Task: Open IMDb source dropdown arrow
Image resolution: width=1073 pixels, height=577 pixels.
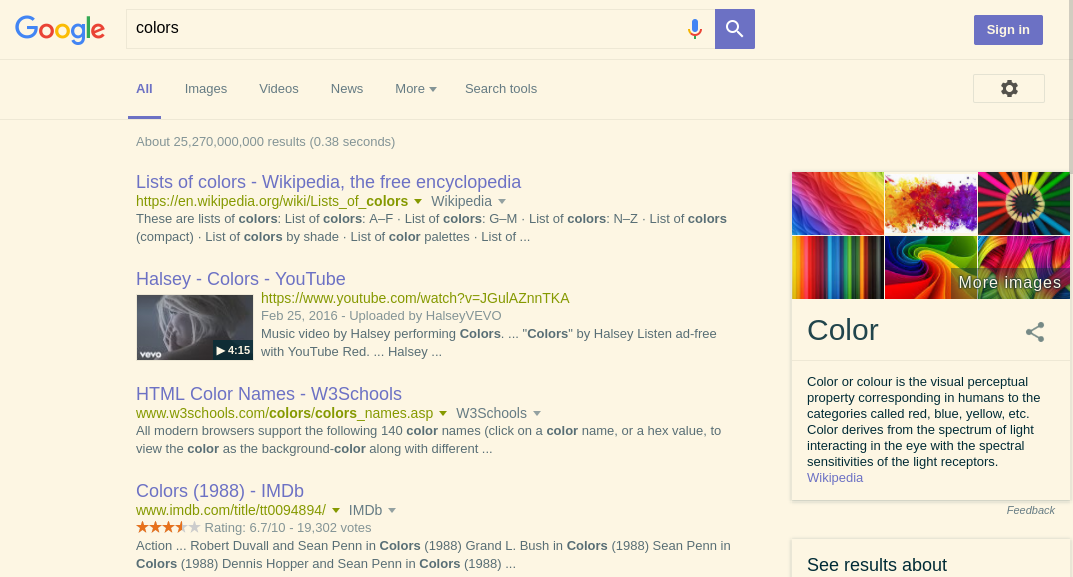Action: click(x=392, y=511)
